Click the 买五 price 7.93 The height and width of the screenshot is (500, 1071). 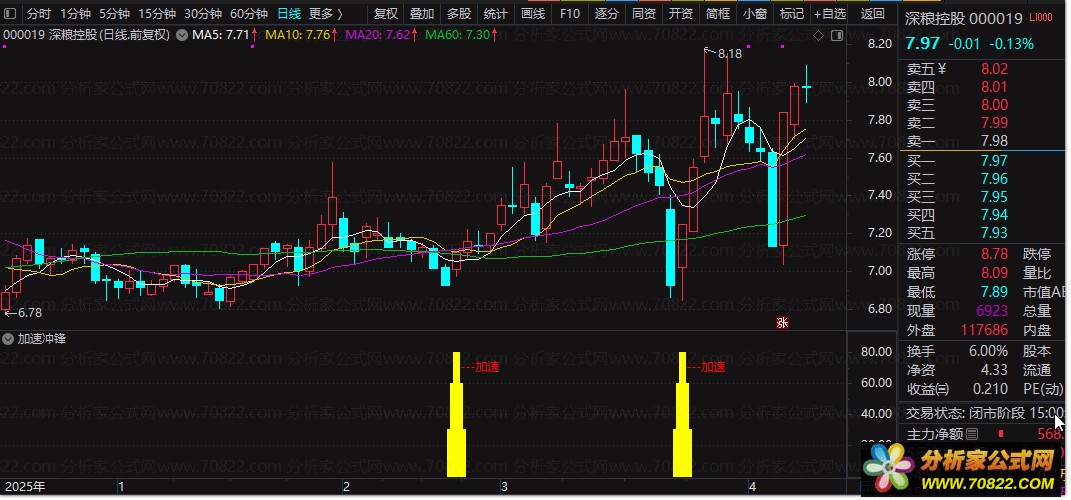click(x=994, y=233)
